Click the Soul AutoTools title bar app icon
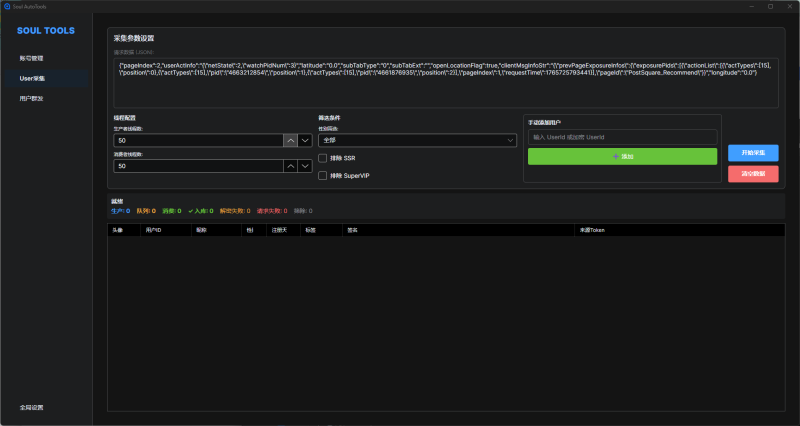Viewport: 800px width, 426px height. coord(7,6)
